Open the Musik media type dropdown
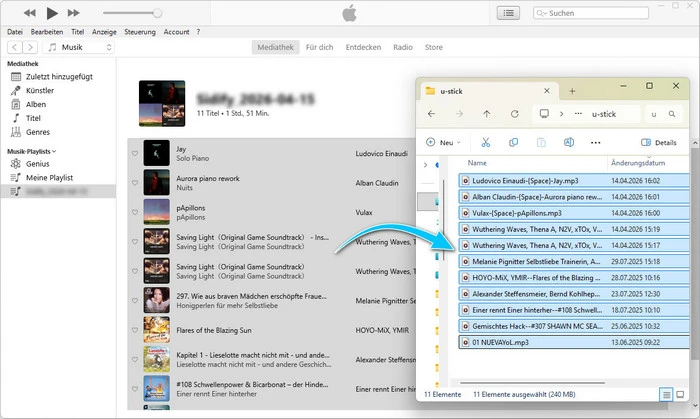Viewport: 700px width, 419px height. [x=79, y=47]
